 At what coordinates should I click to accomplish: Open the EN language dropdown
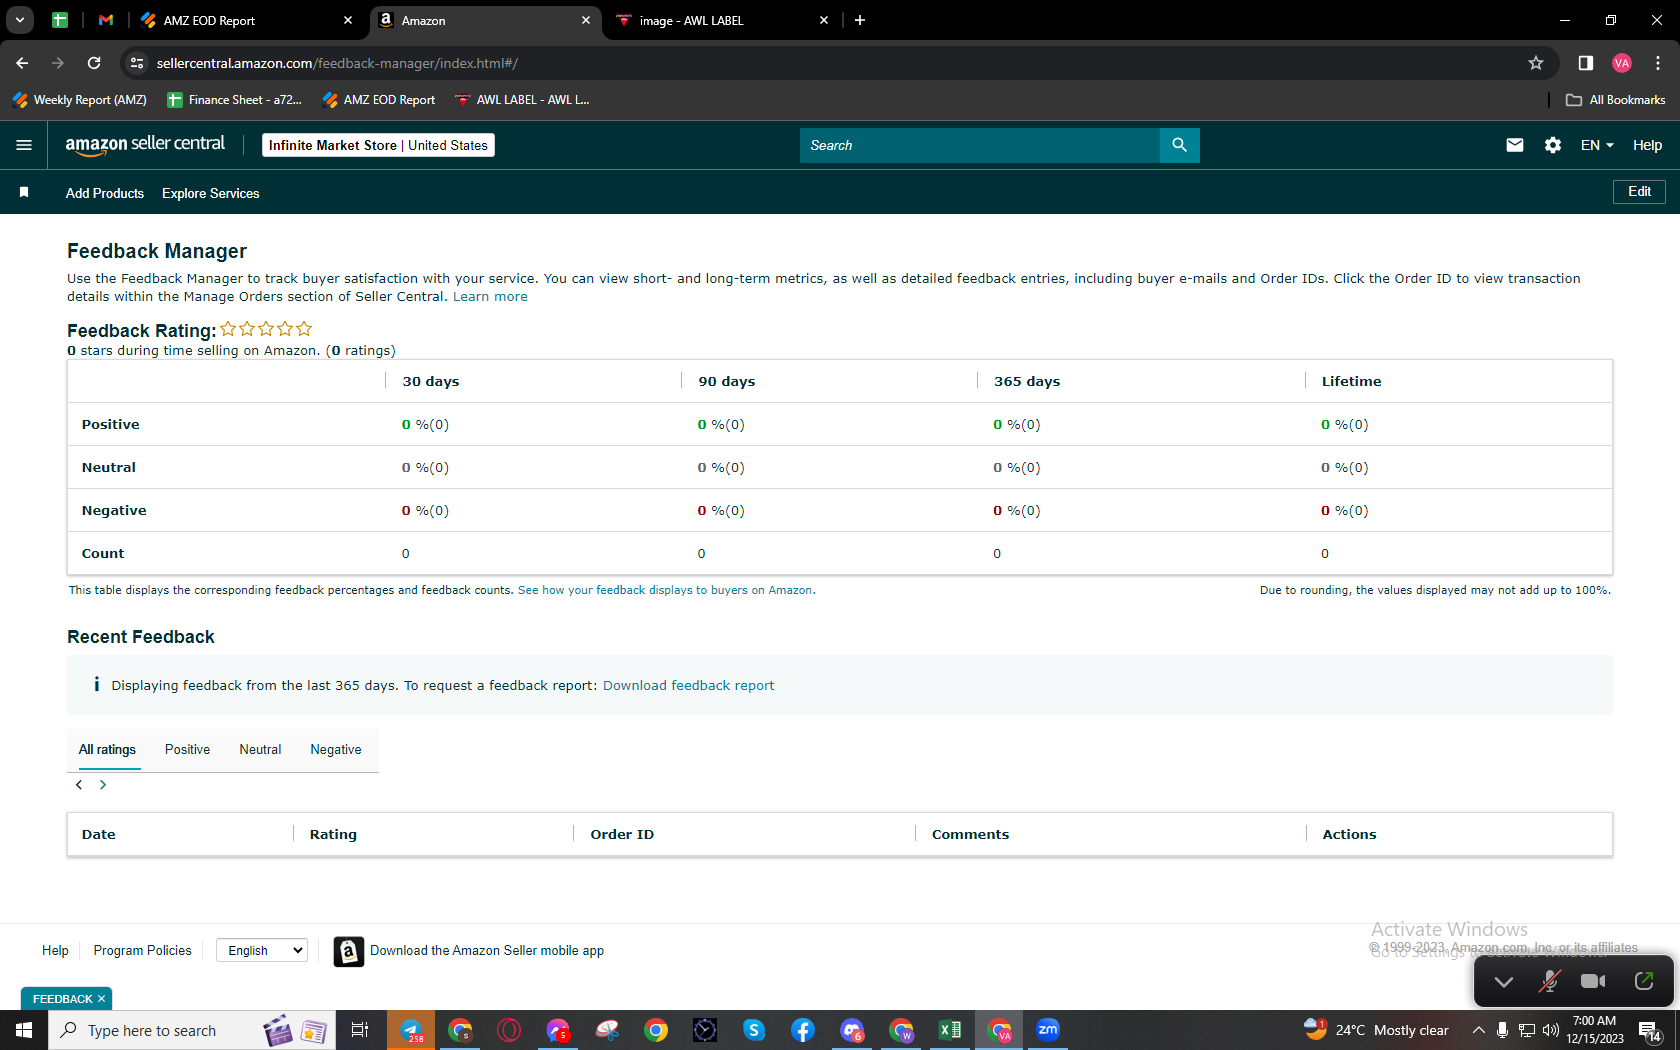click(x=1597, y=145)
